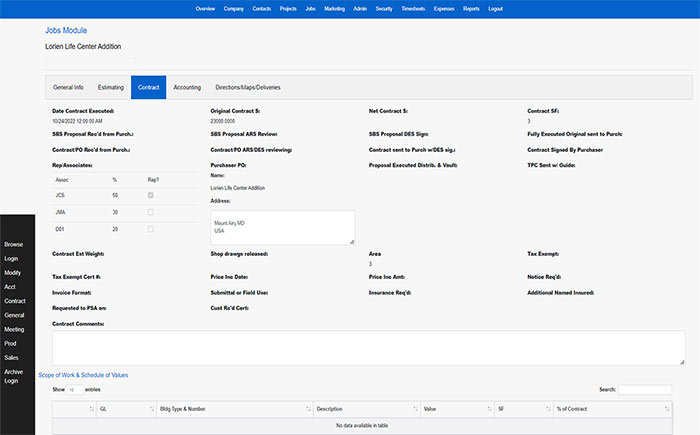Open Reports in the top navigation

click(x=471, y=8)
